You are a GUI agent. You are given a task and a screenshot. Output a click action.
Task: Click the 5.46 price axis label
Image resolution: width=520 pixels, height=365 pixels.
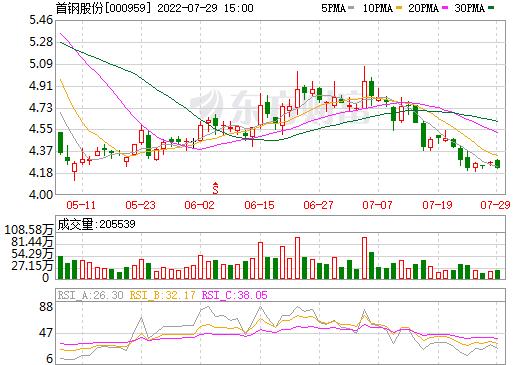tap(41, 20)
